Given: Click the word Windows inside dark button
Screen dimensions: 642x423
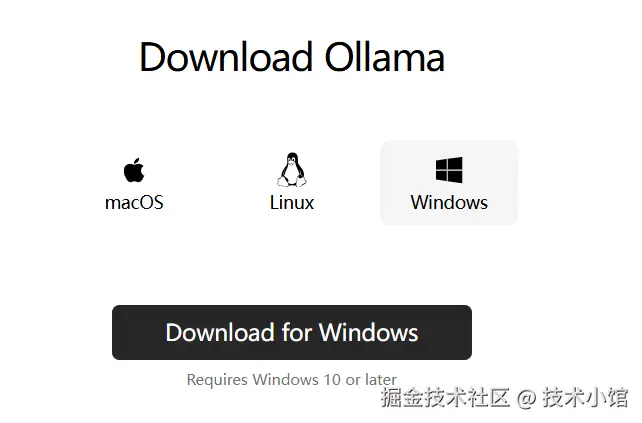Looking at the screenshot, I should tap(368, 332).
